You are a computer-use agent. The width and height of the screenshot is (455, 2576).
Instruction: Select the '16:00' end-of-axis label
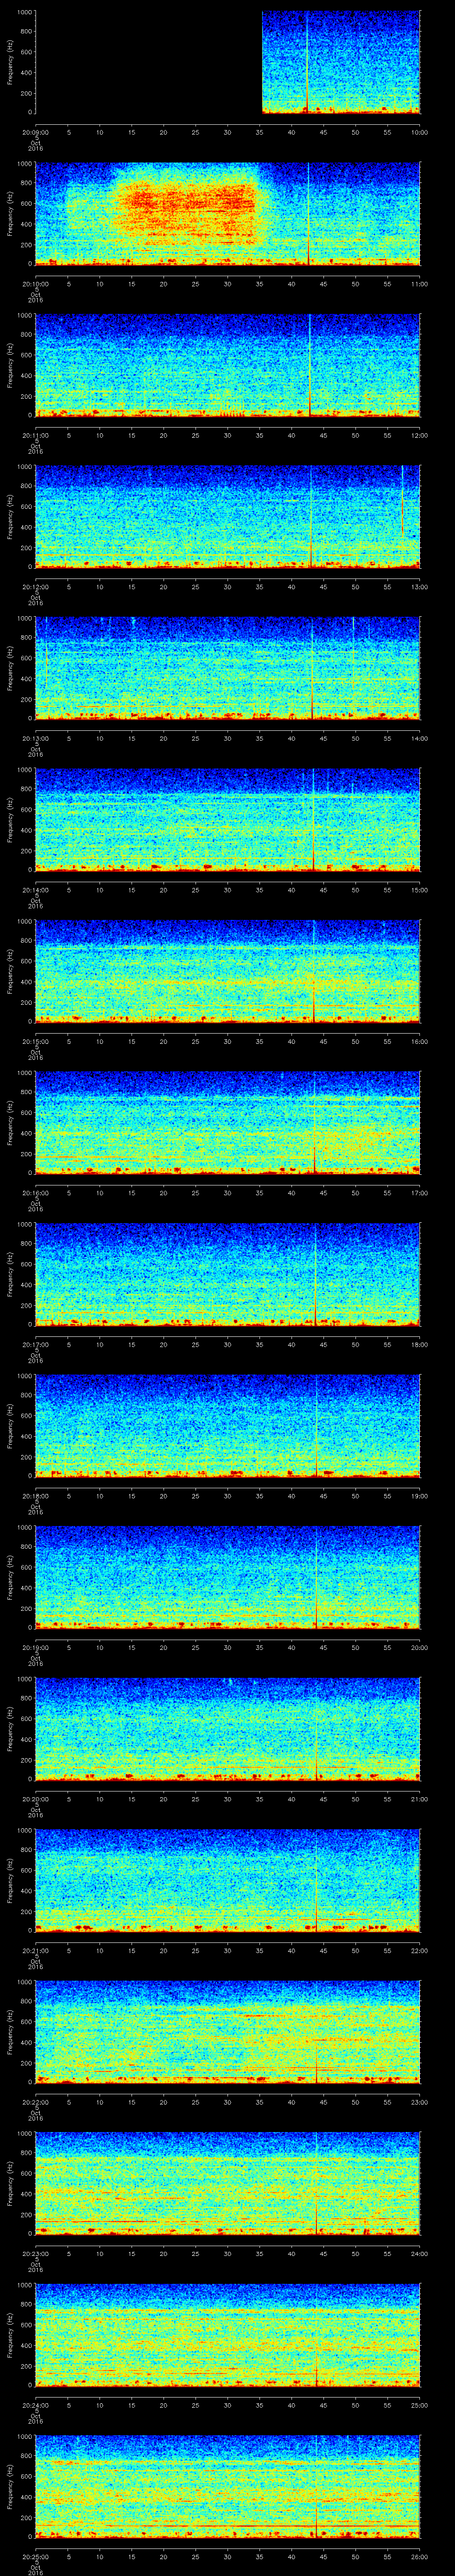[420, 1041]
